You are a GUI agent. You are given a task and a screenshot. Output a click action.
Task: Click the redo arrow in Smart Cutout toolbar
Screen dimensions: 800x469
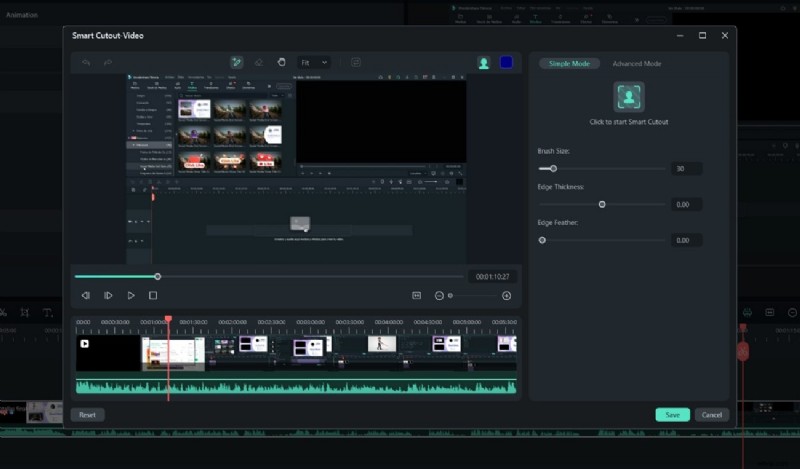click(108, 62)
